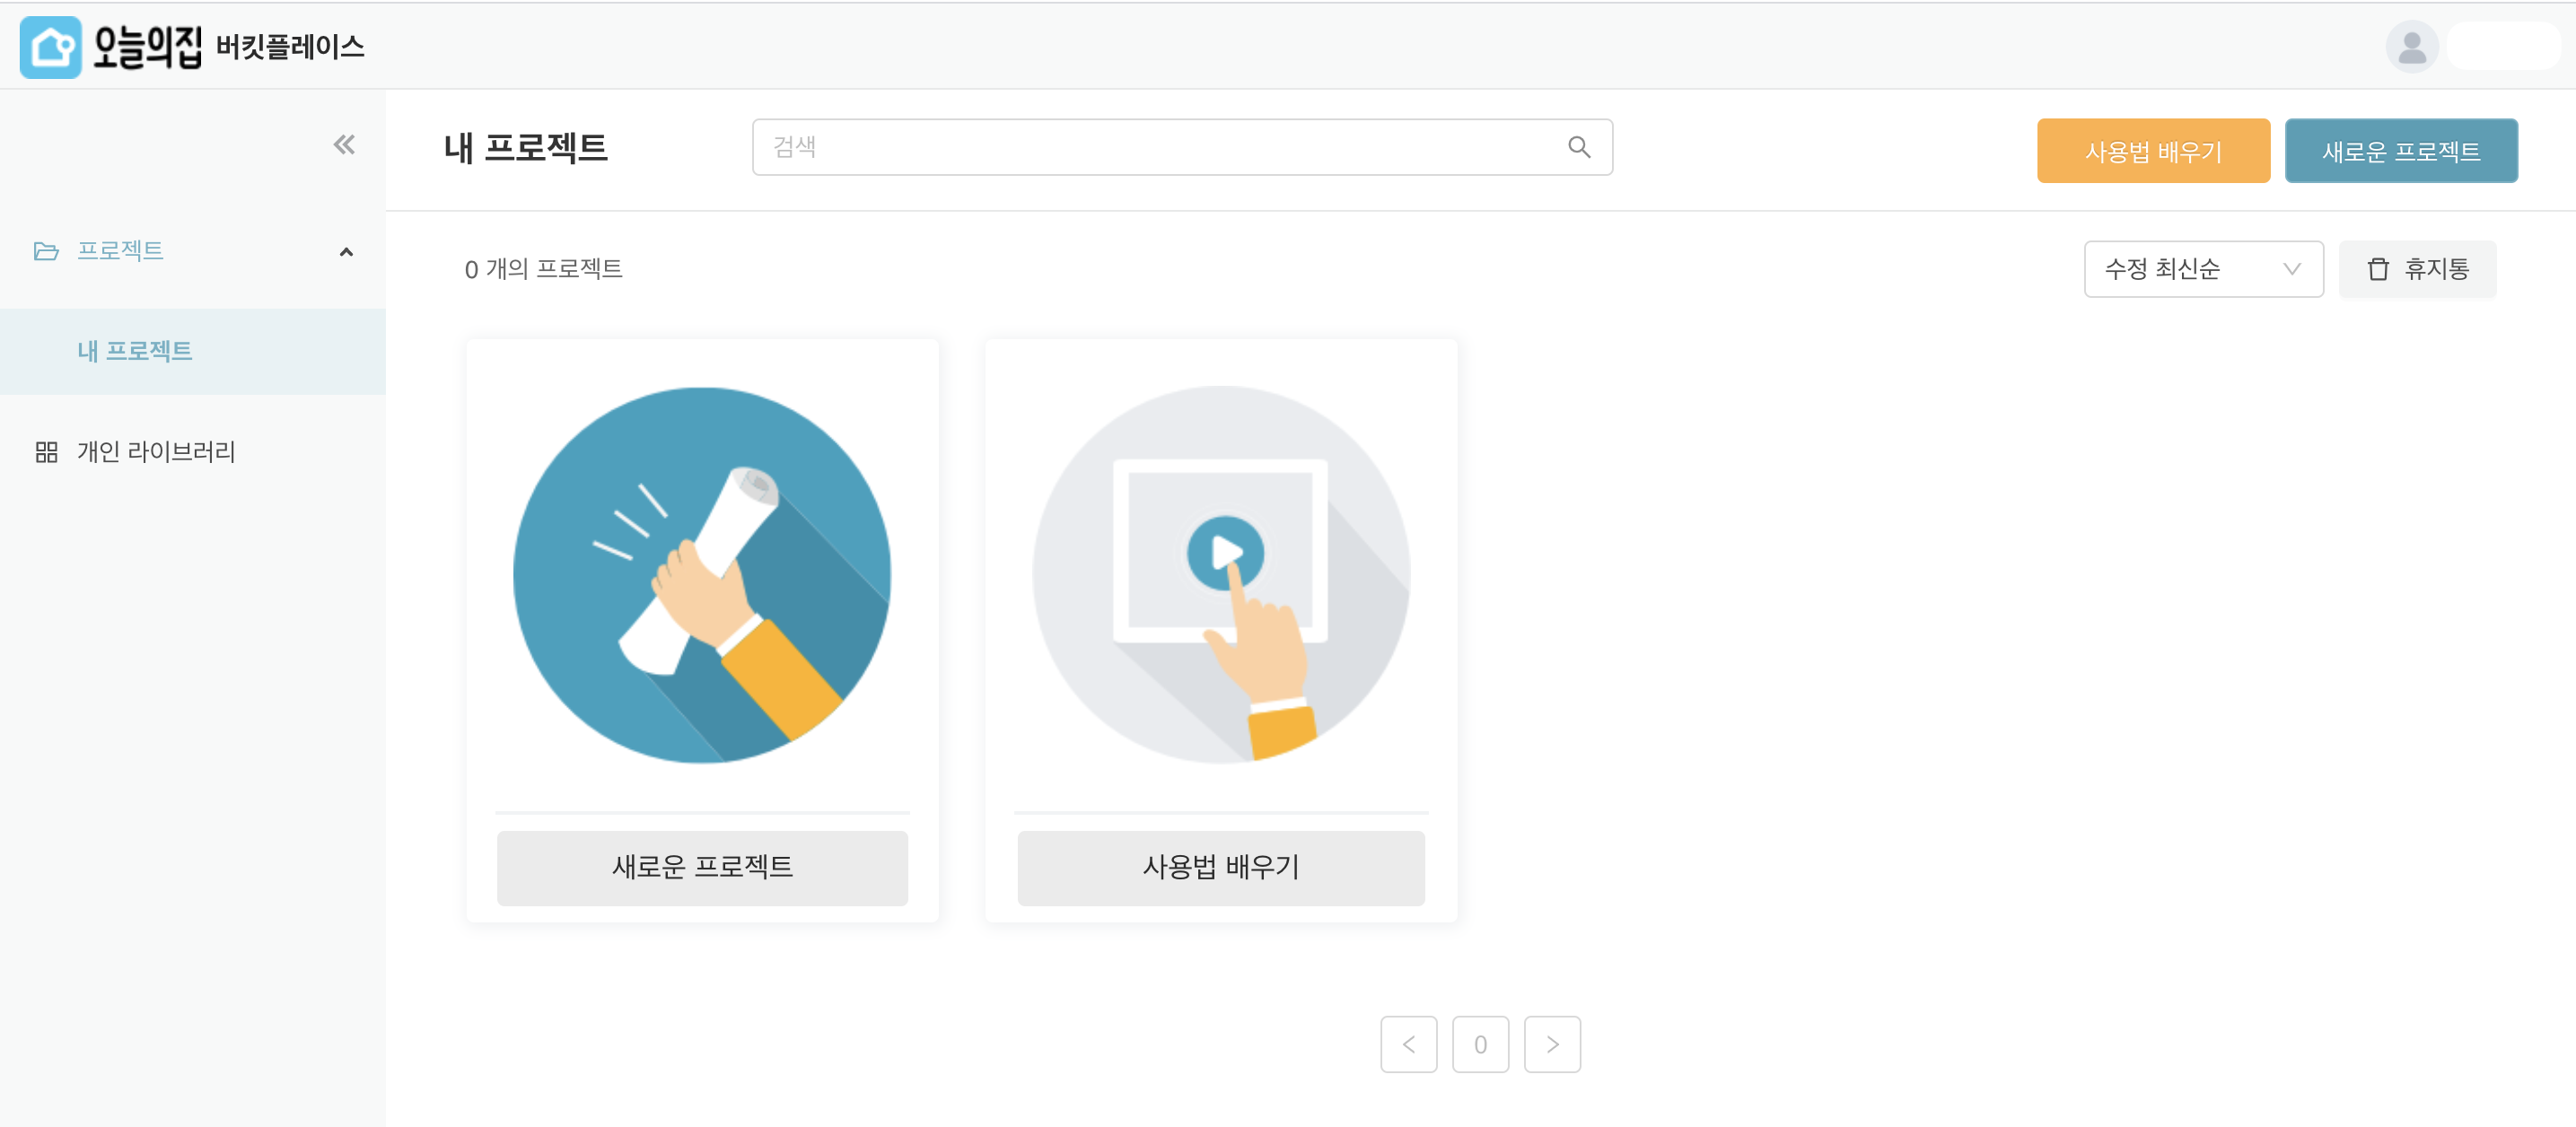Image resolution: width=2576 pixels, height=1127 pixels.
Task: Click the trash can icon in 휴지통
Action: [2378, 269]
